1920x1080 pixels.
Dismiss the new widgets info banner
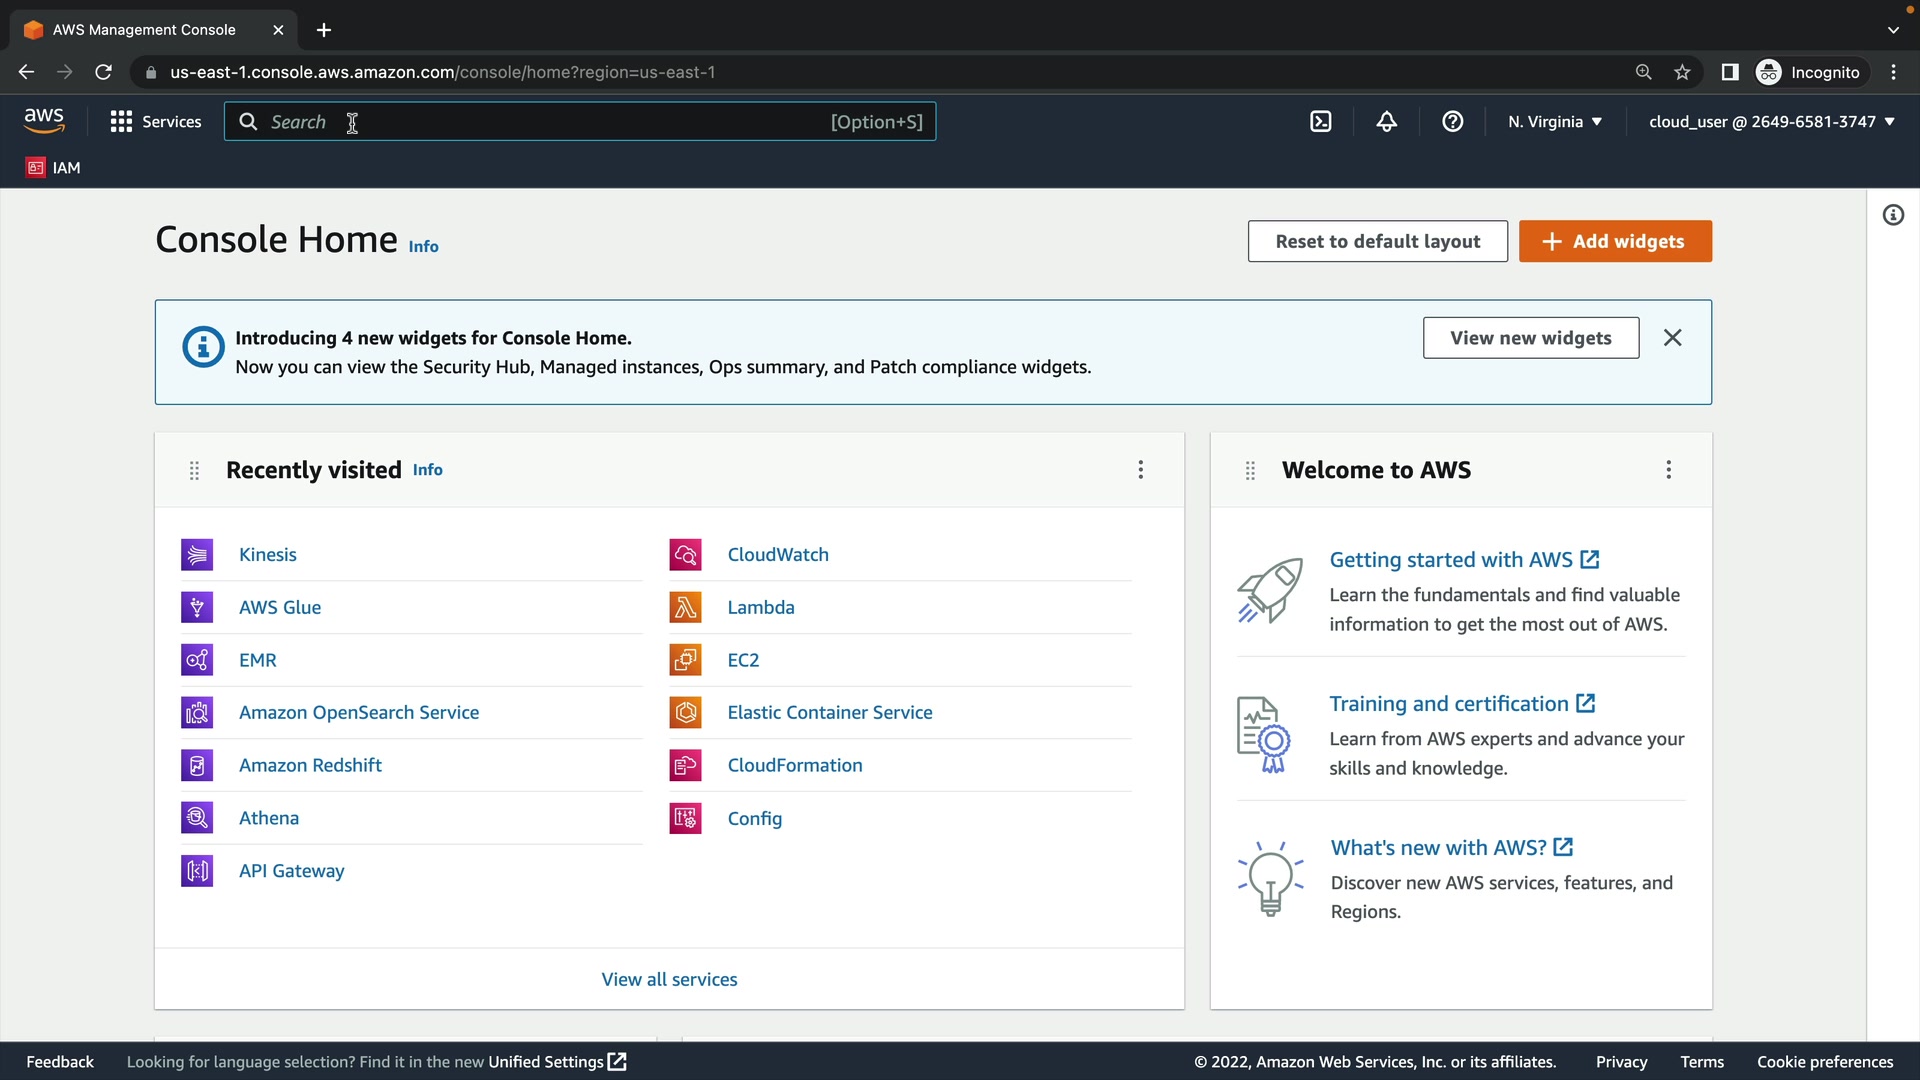(1672, 338)
